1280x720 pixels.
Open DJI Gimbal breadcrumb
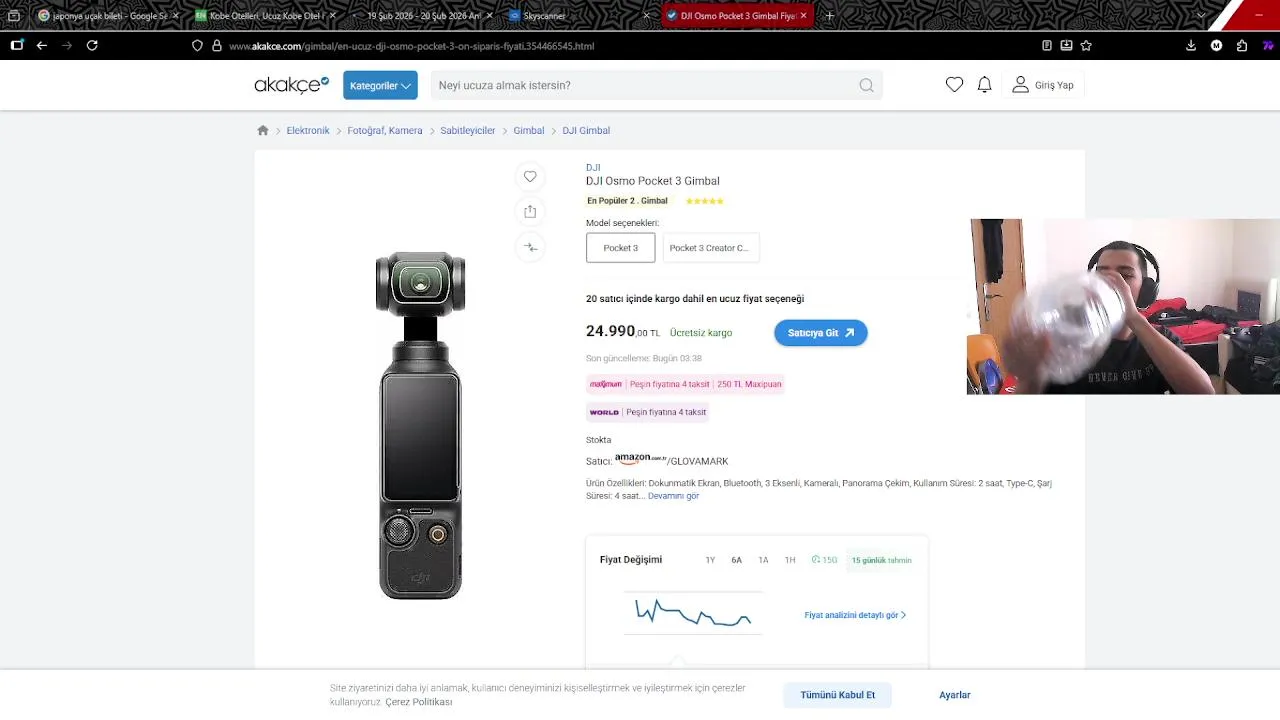tap(586, 130)
